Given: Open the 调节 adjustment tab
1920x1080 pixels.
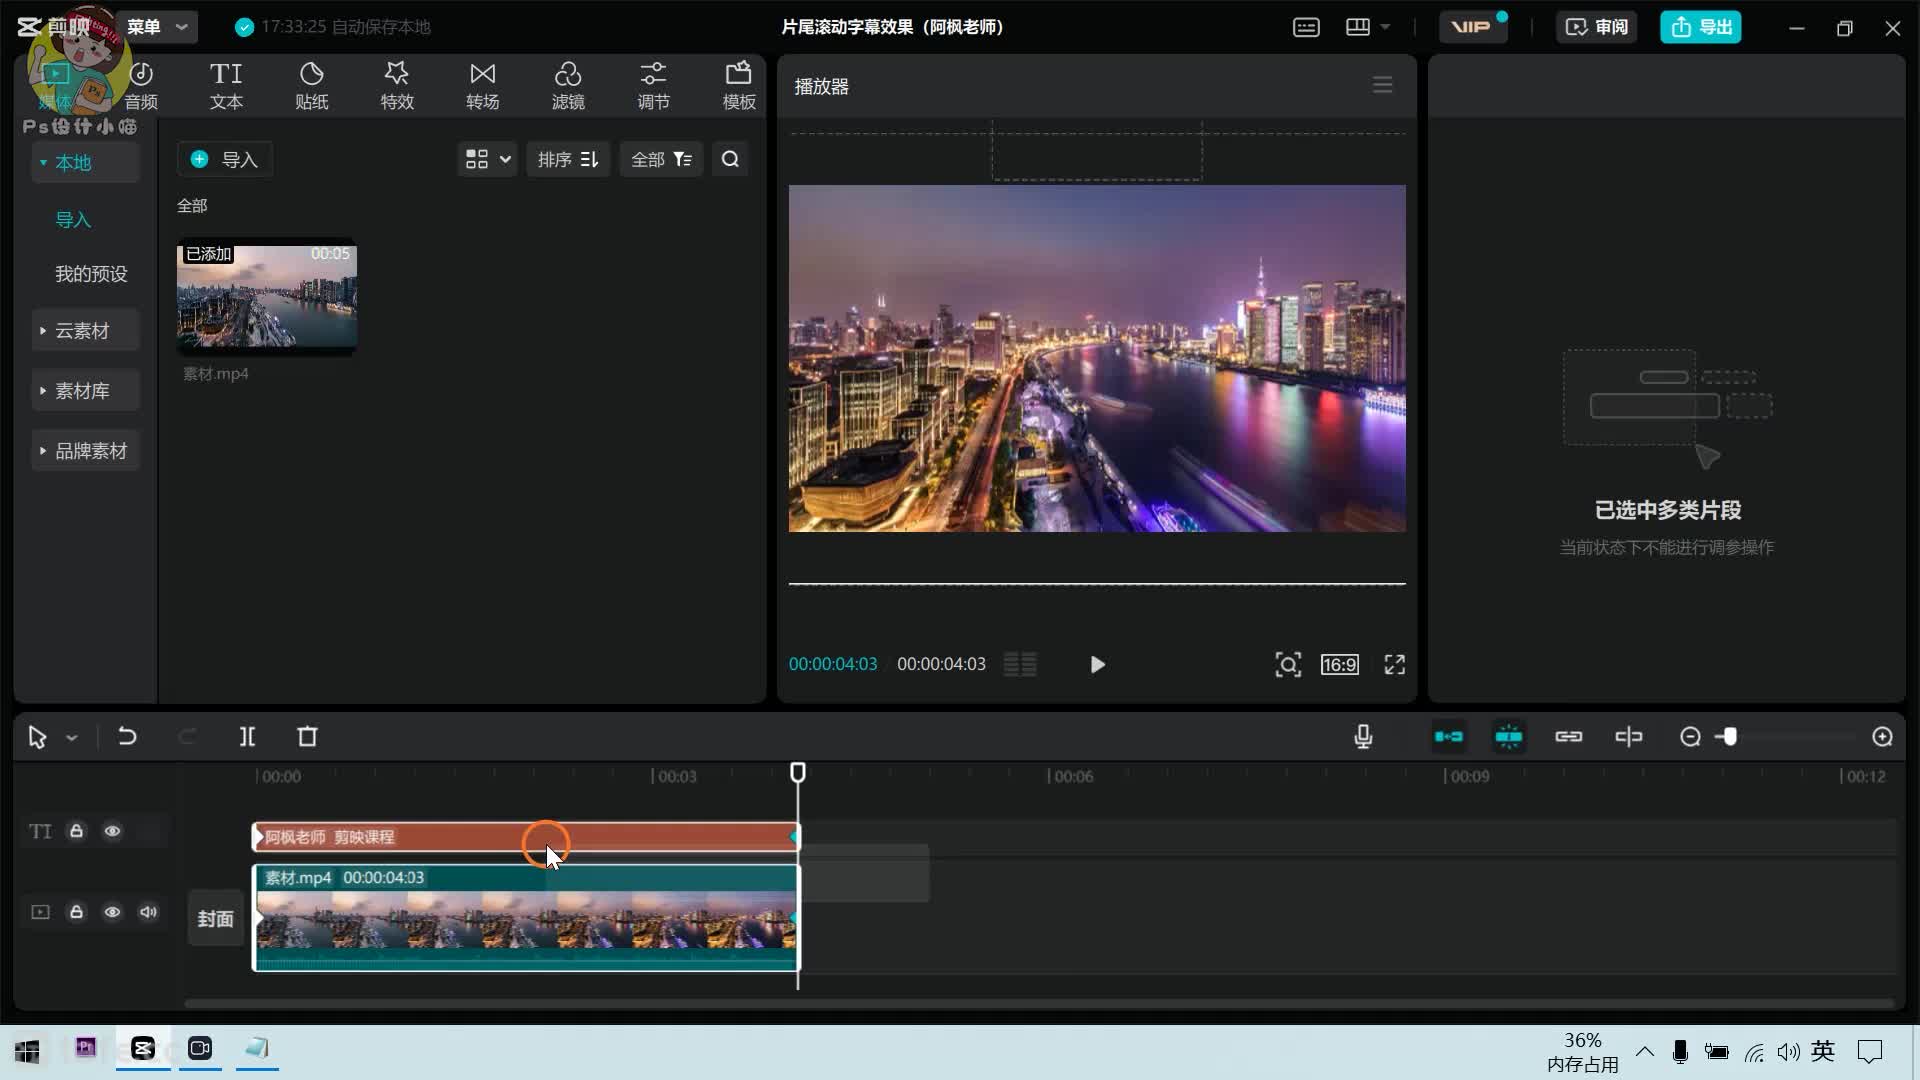Looking at the screenshot, I should tap(654, 86).
